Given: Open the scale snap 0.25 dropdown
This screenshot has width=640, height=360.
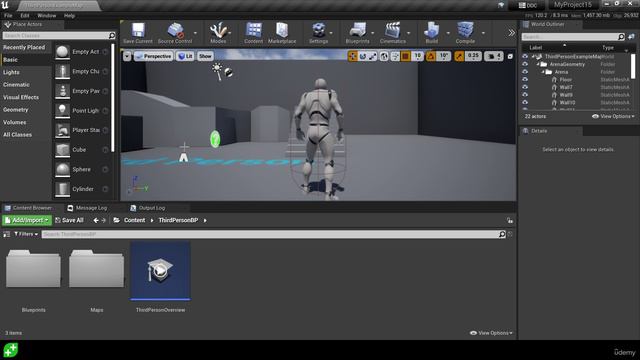Looking at the screenshot, I should tap(473, 56).
